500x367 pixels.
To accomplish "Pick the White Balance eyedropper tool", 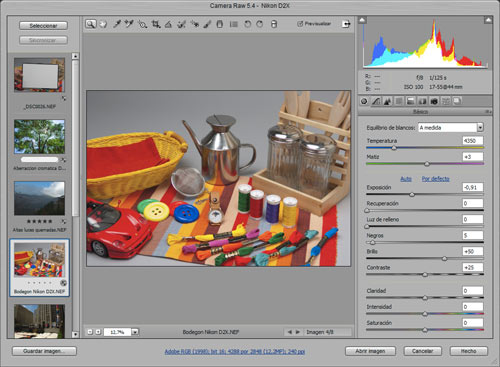I will [117, 24].
